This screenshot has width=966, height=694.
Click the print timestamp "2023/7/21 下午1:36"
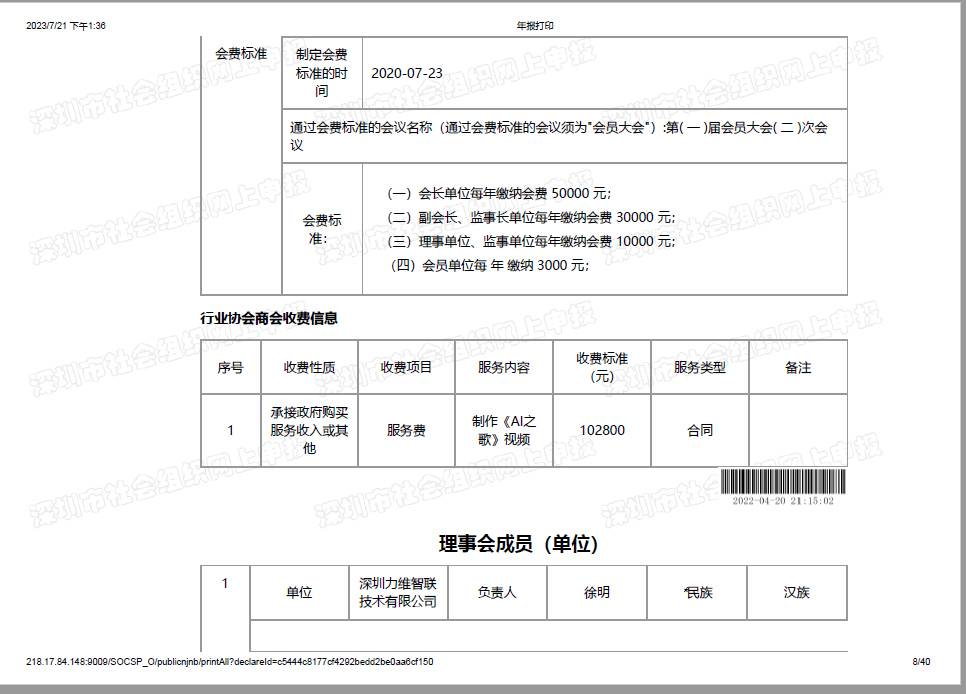(66, 26)
